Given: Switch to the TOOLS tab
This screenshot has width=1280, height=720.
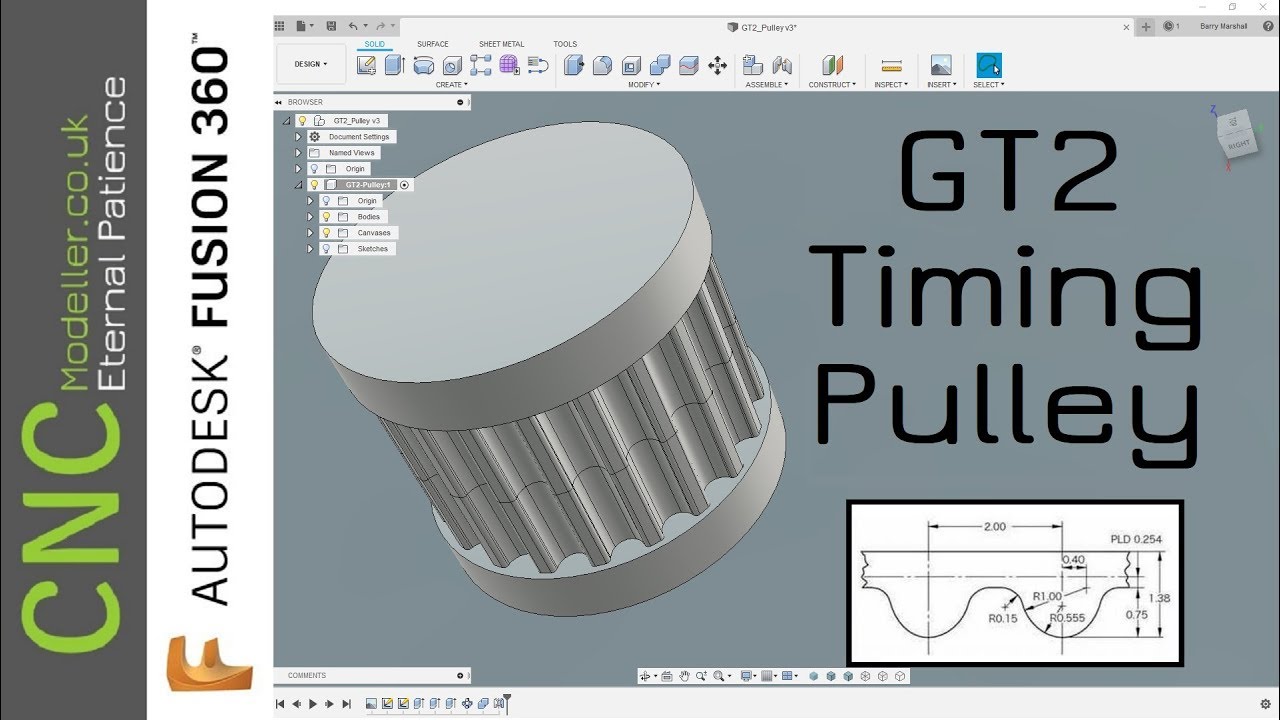Looking at the screenshot, I should coord(565,44).
